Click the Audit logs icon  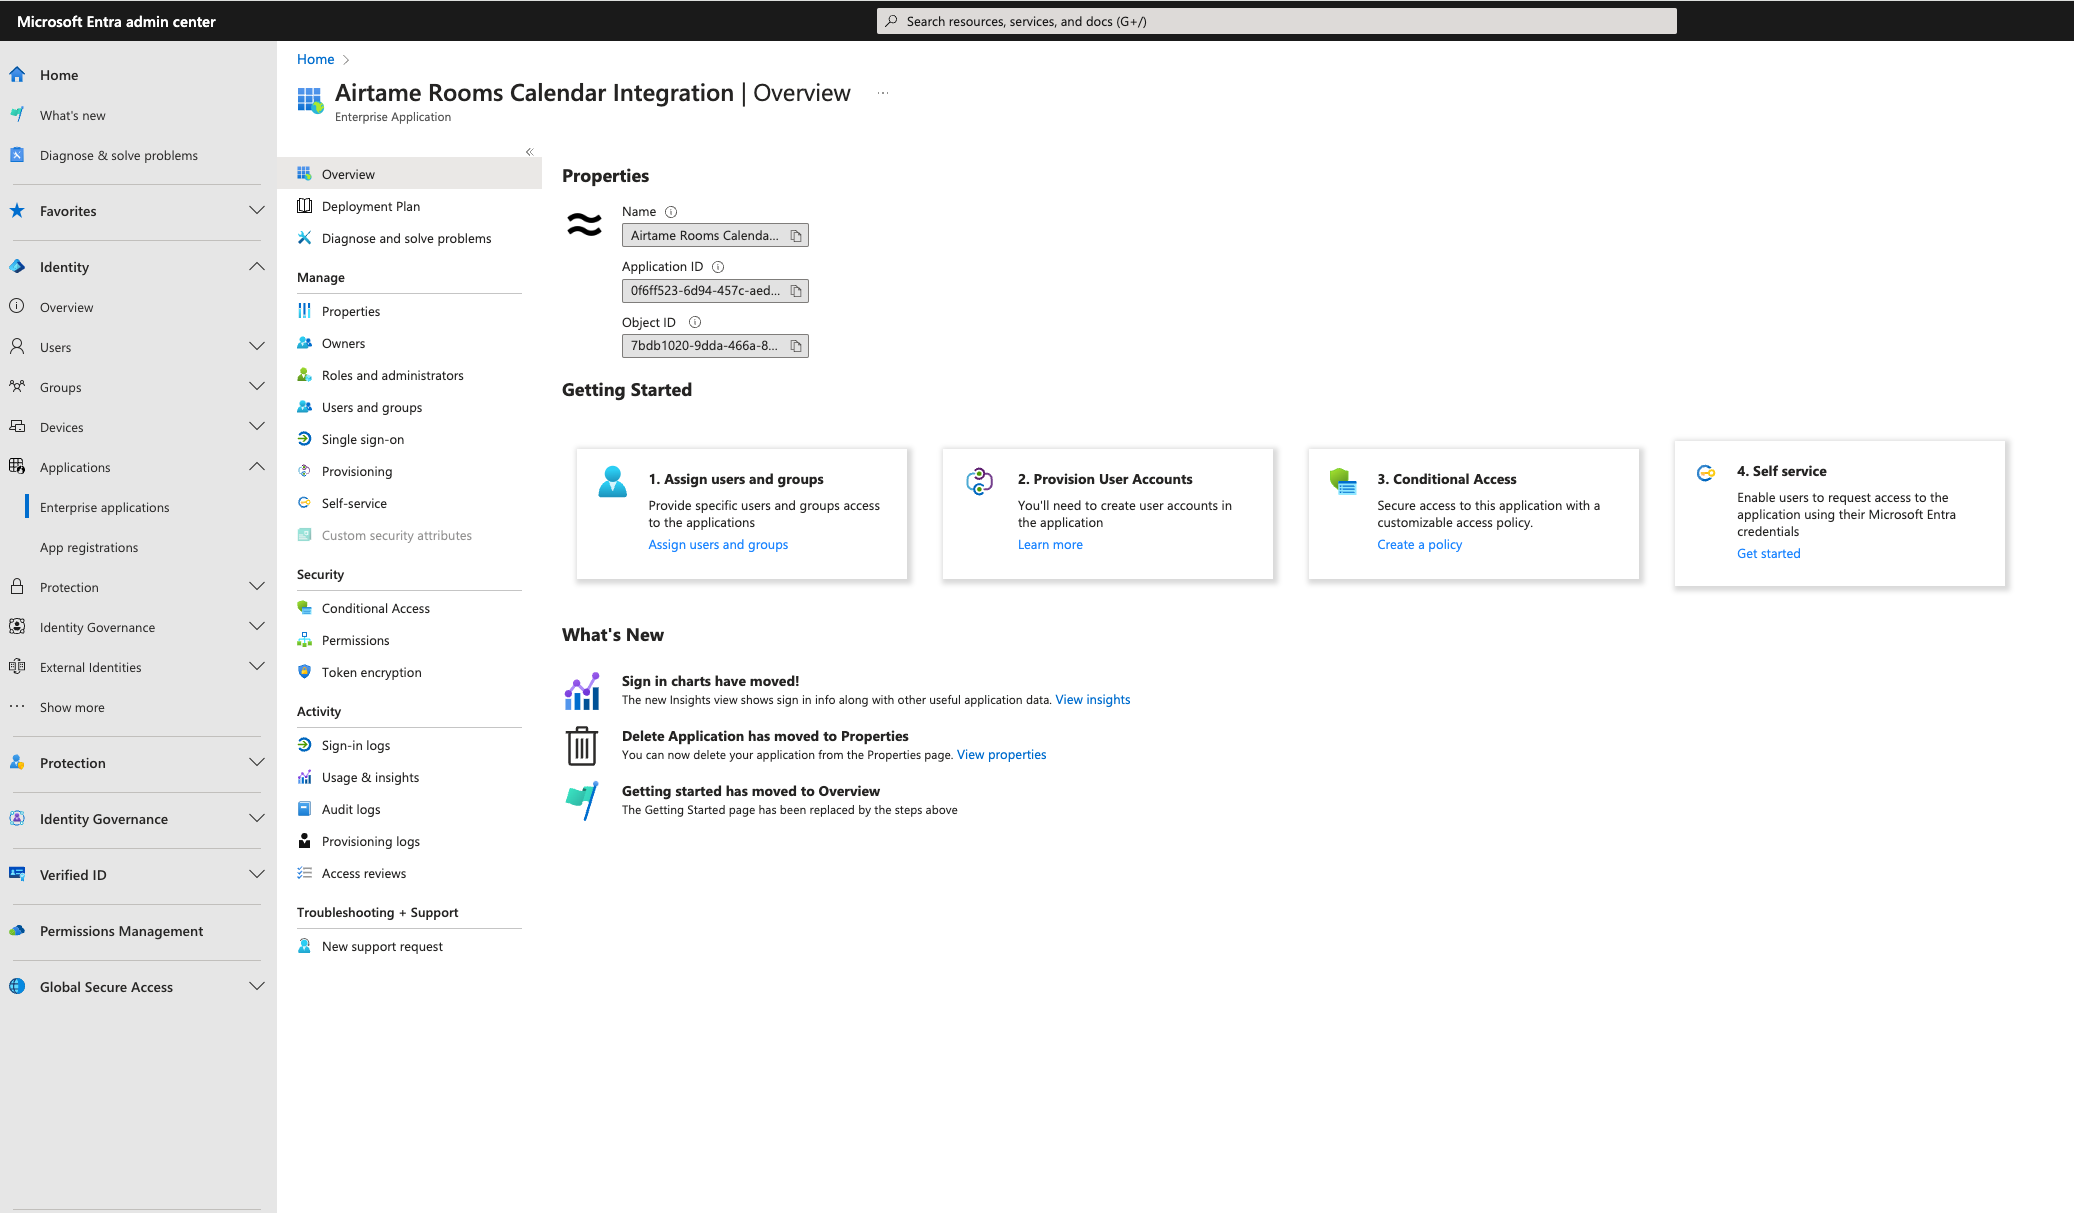pyautogui.click(x=305, y=809)
